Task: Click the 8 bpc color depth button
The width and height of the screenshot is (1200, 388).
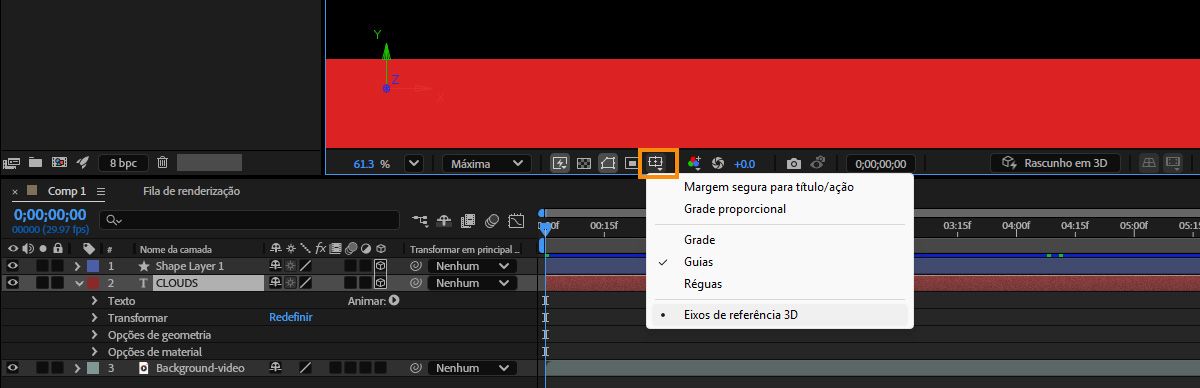Action: click(x=124, y=162)
